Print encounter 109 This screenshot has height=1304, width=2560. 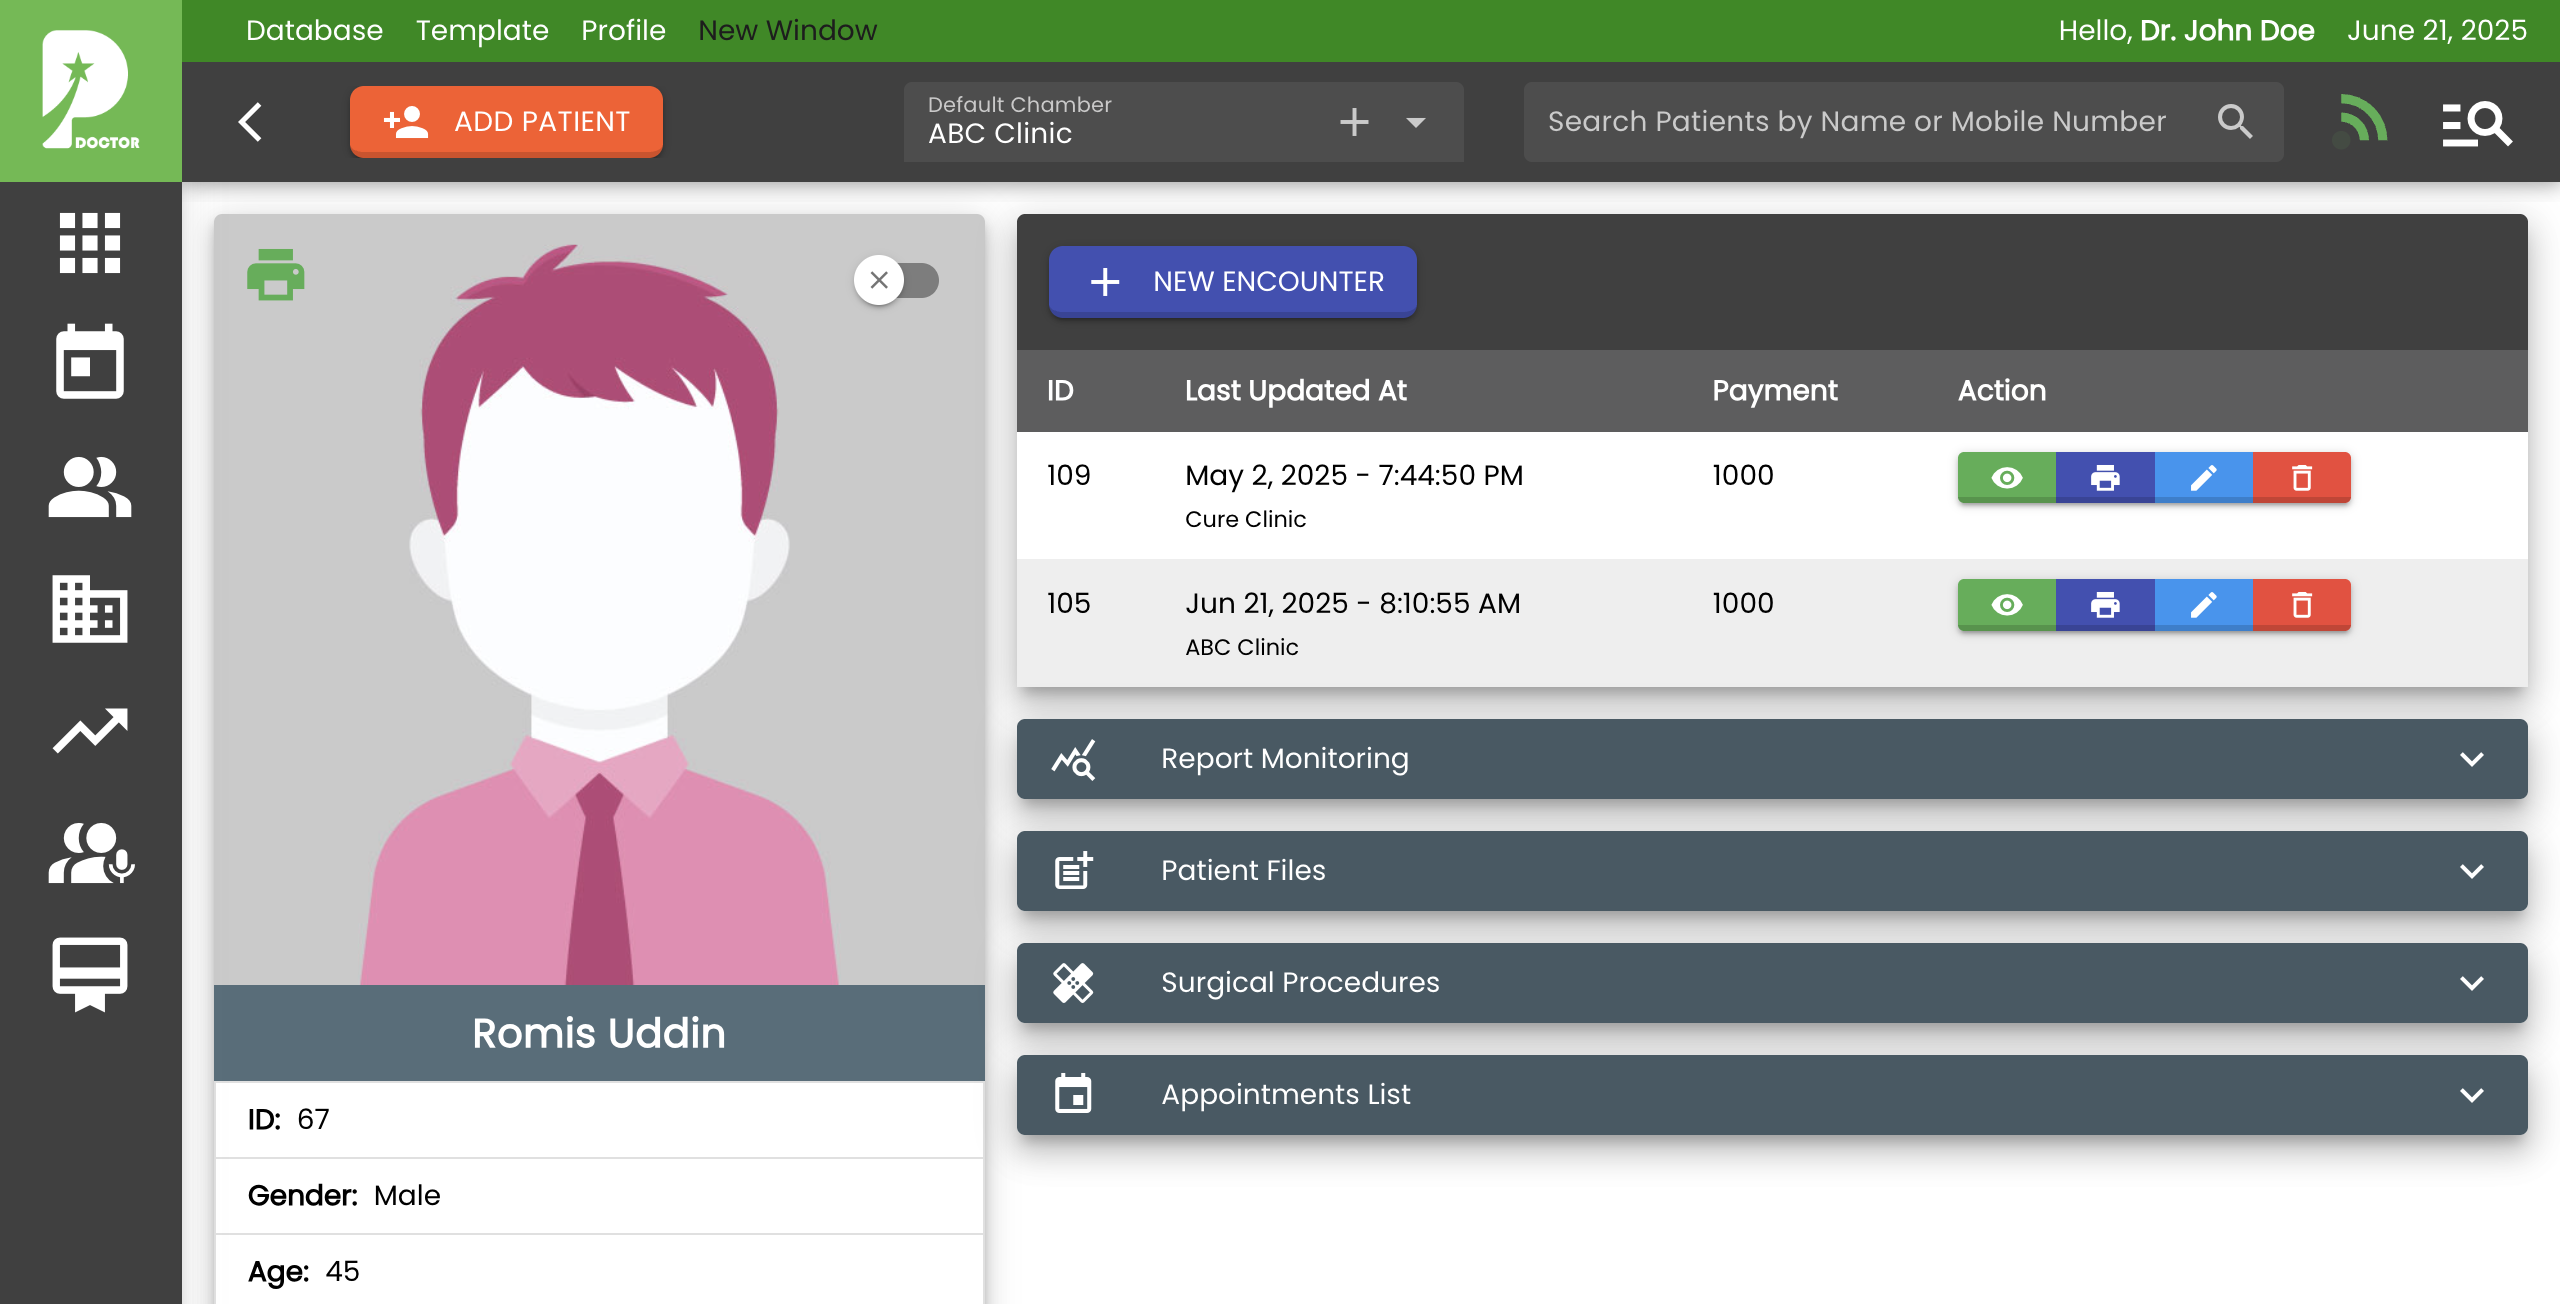click(x=2105, y=477)
